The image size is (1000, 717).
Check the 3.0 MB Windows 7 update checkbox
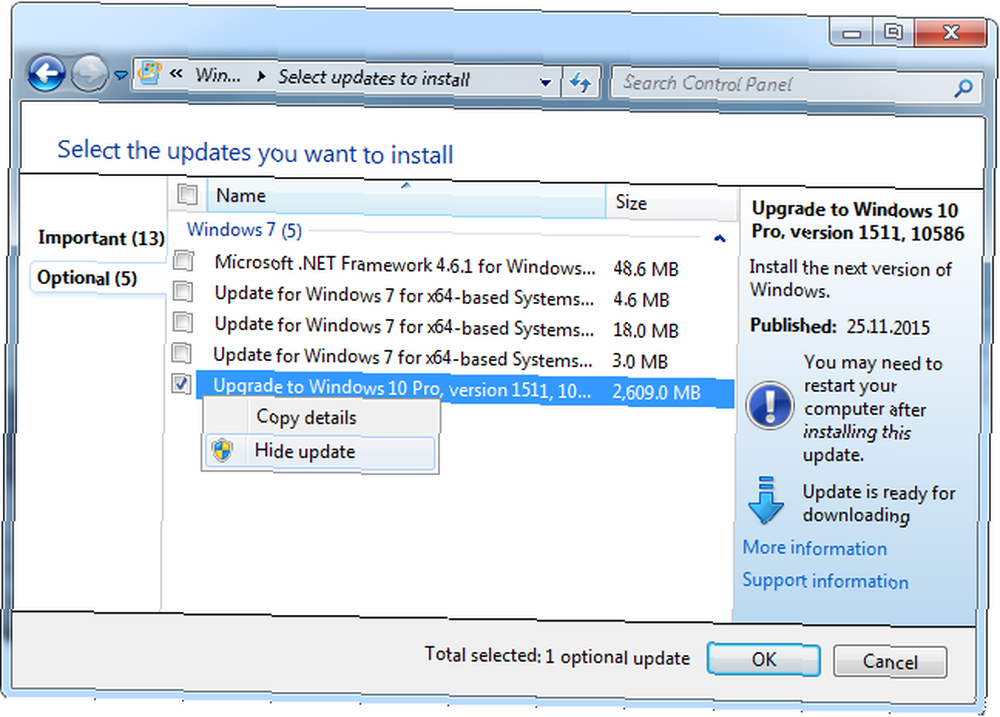pos(182,352)
